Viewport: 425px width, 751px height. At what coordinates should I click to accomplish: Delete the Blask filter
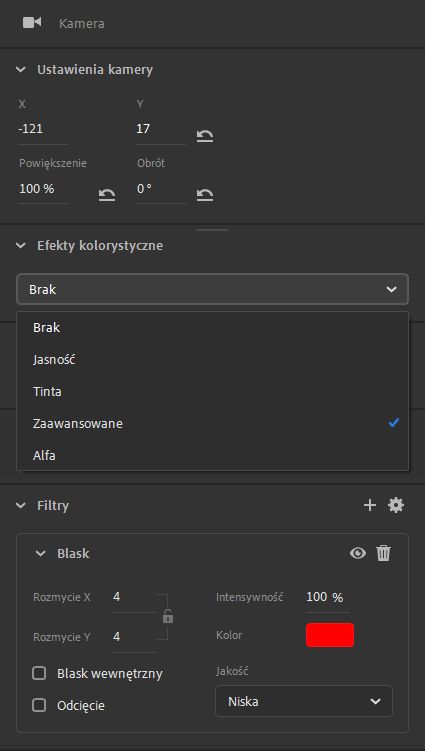tap(383, 553)
